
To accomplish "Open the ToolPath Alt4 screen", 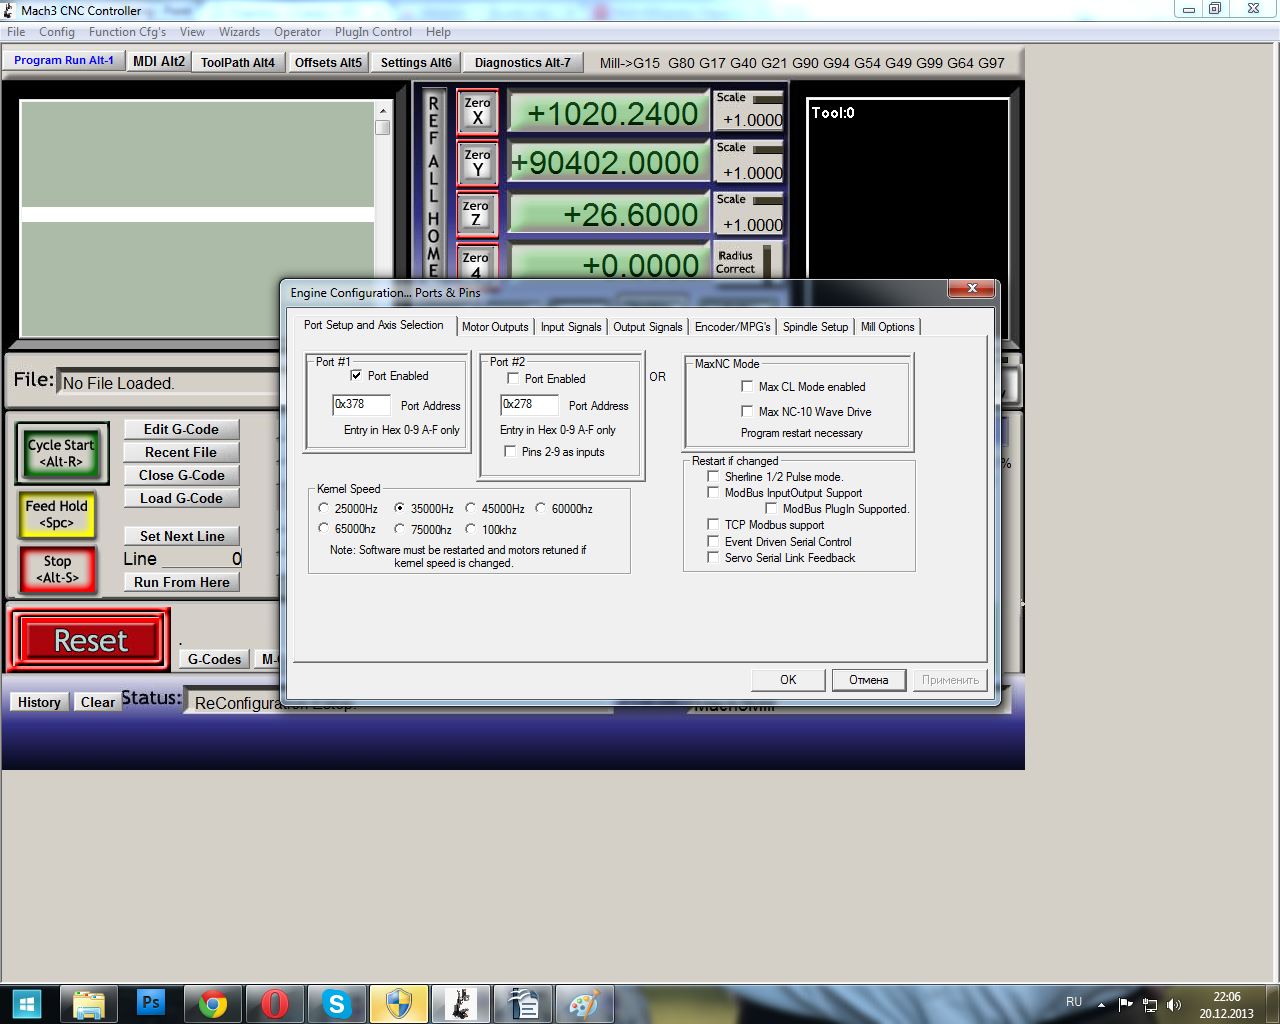I will pyautogui.click(x=238, y=62).
